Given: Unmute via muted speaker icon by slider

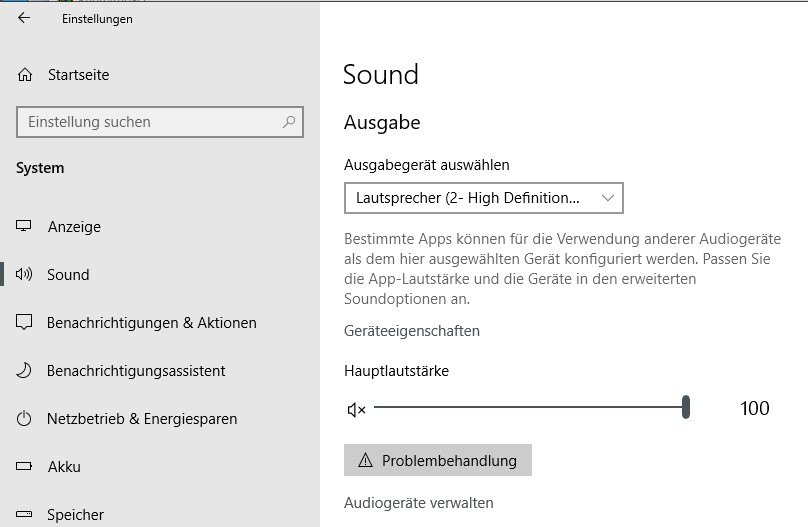Looking at the screenshot, I should pyautogui.click(x=356, y=410).
